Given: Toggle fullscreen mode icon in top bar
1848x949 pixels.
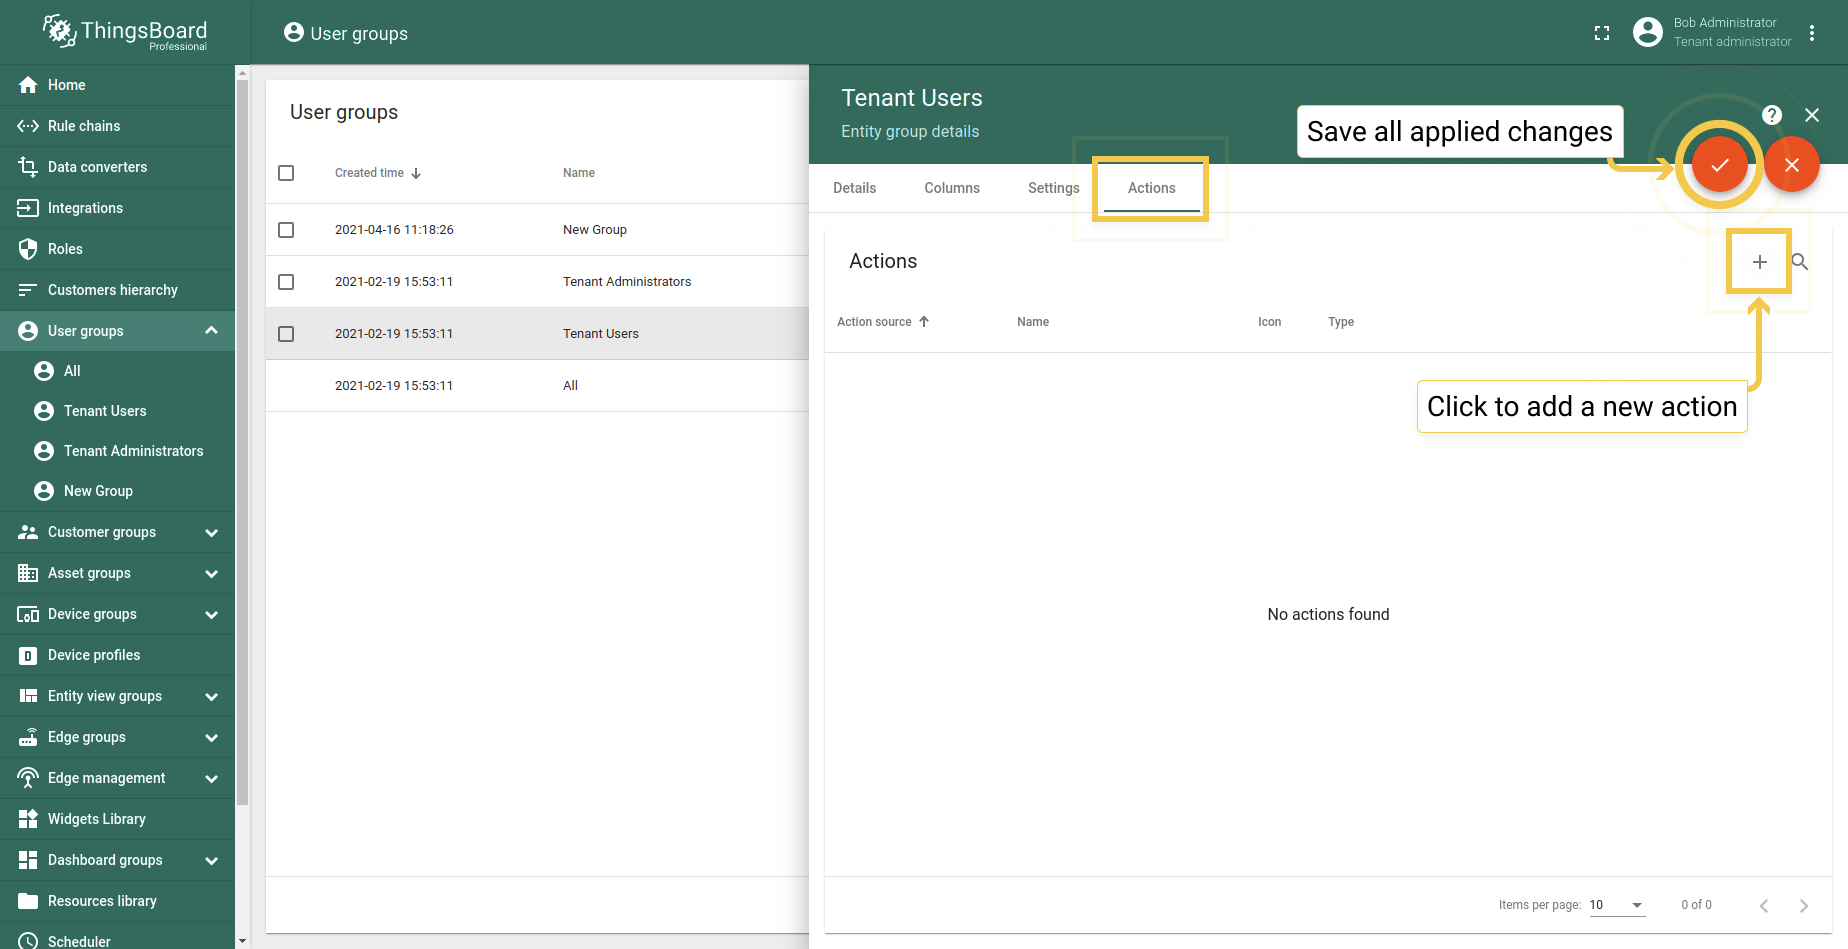Looking at the screenshot, I should (x=1602, y=33).
